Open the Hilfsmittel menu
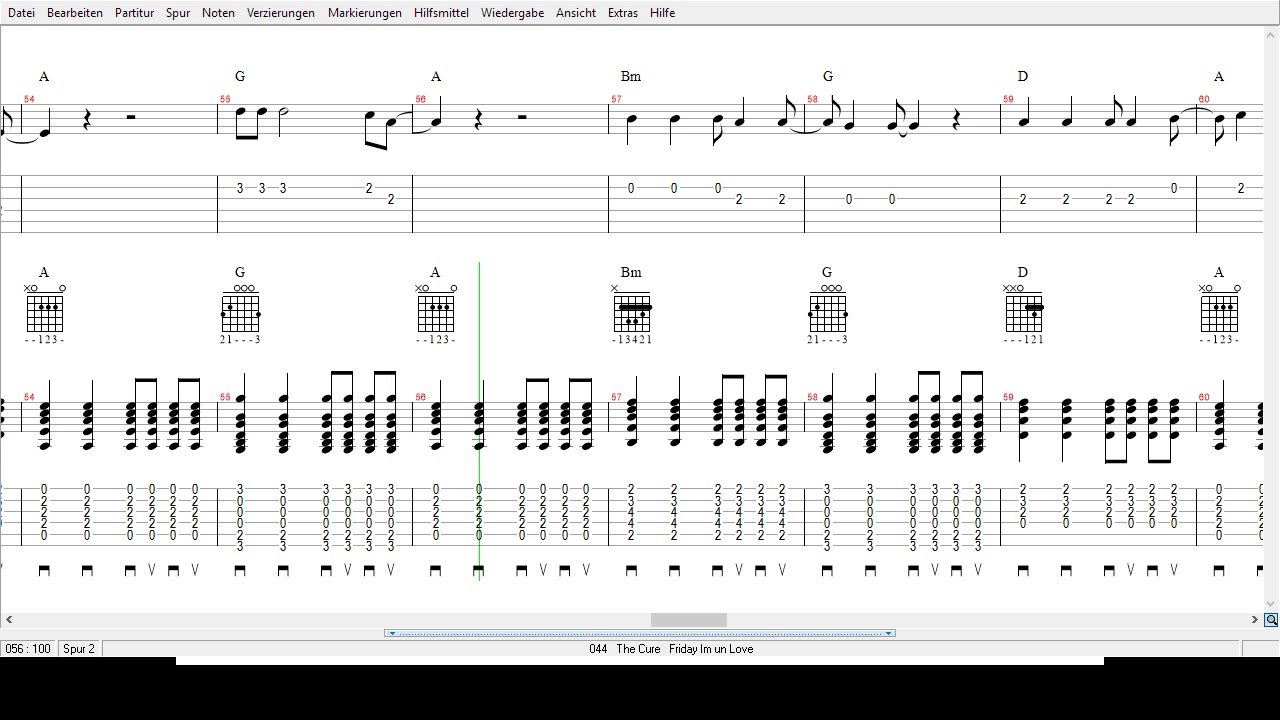This screenshot has height=720, width=1280. click(x=441, y=13)
